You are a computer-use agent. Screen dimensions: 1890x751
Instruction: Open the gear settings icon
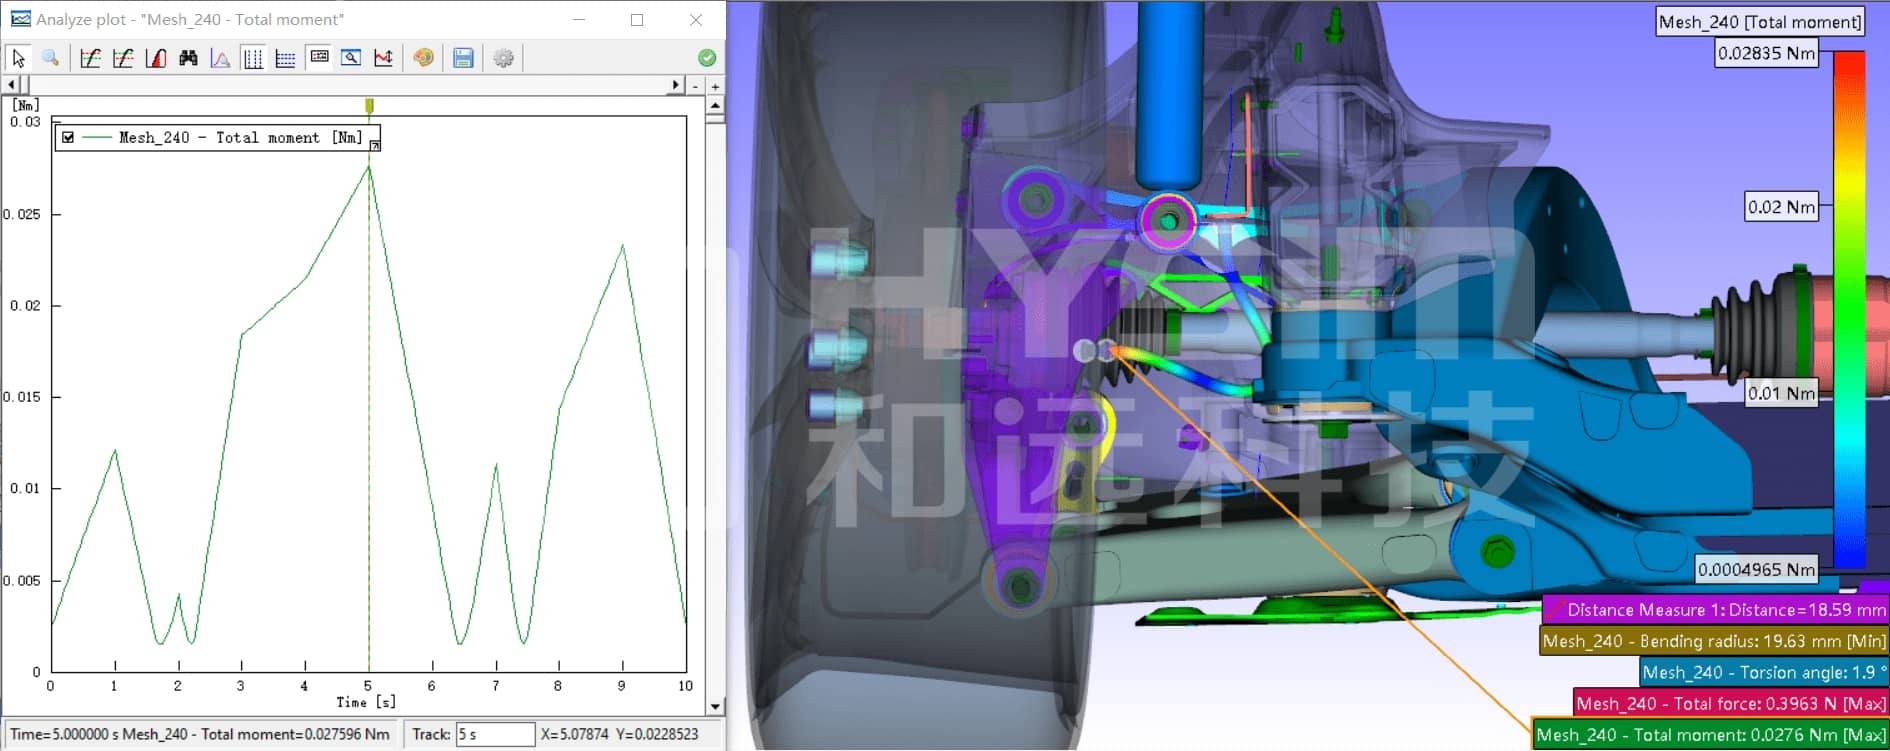[503, 58]
